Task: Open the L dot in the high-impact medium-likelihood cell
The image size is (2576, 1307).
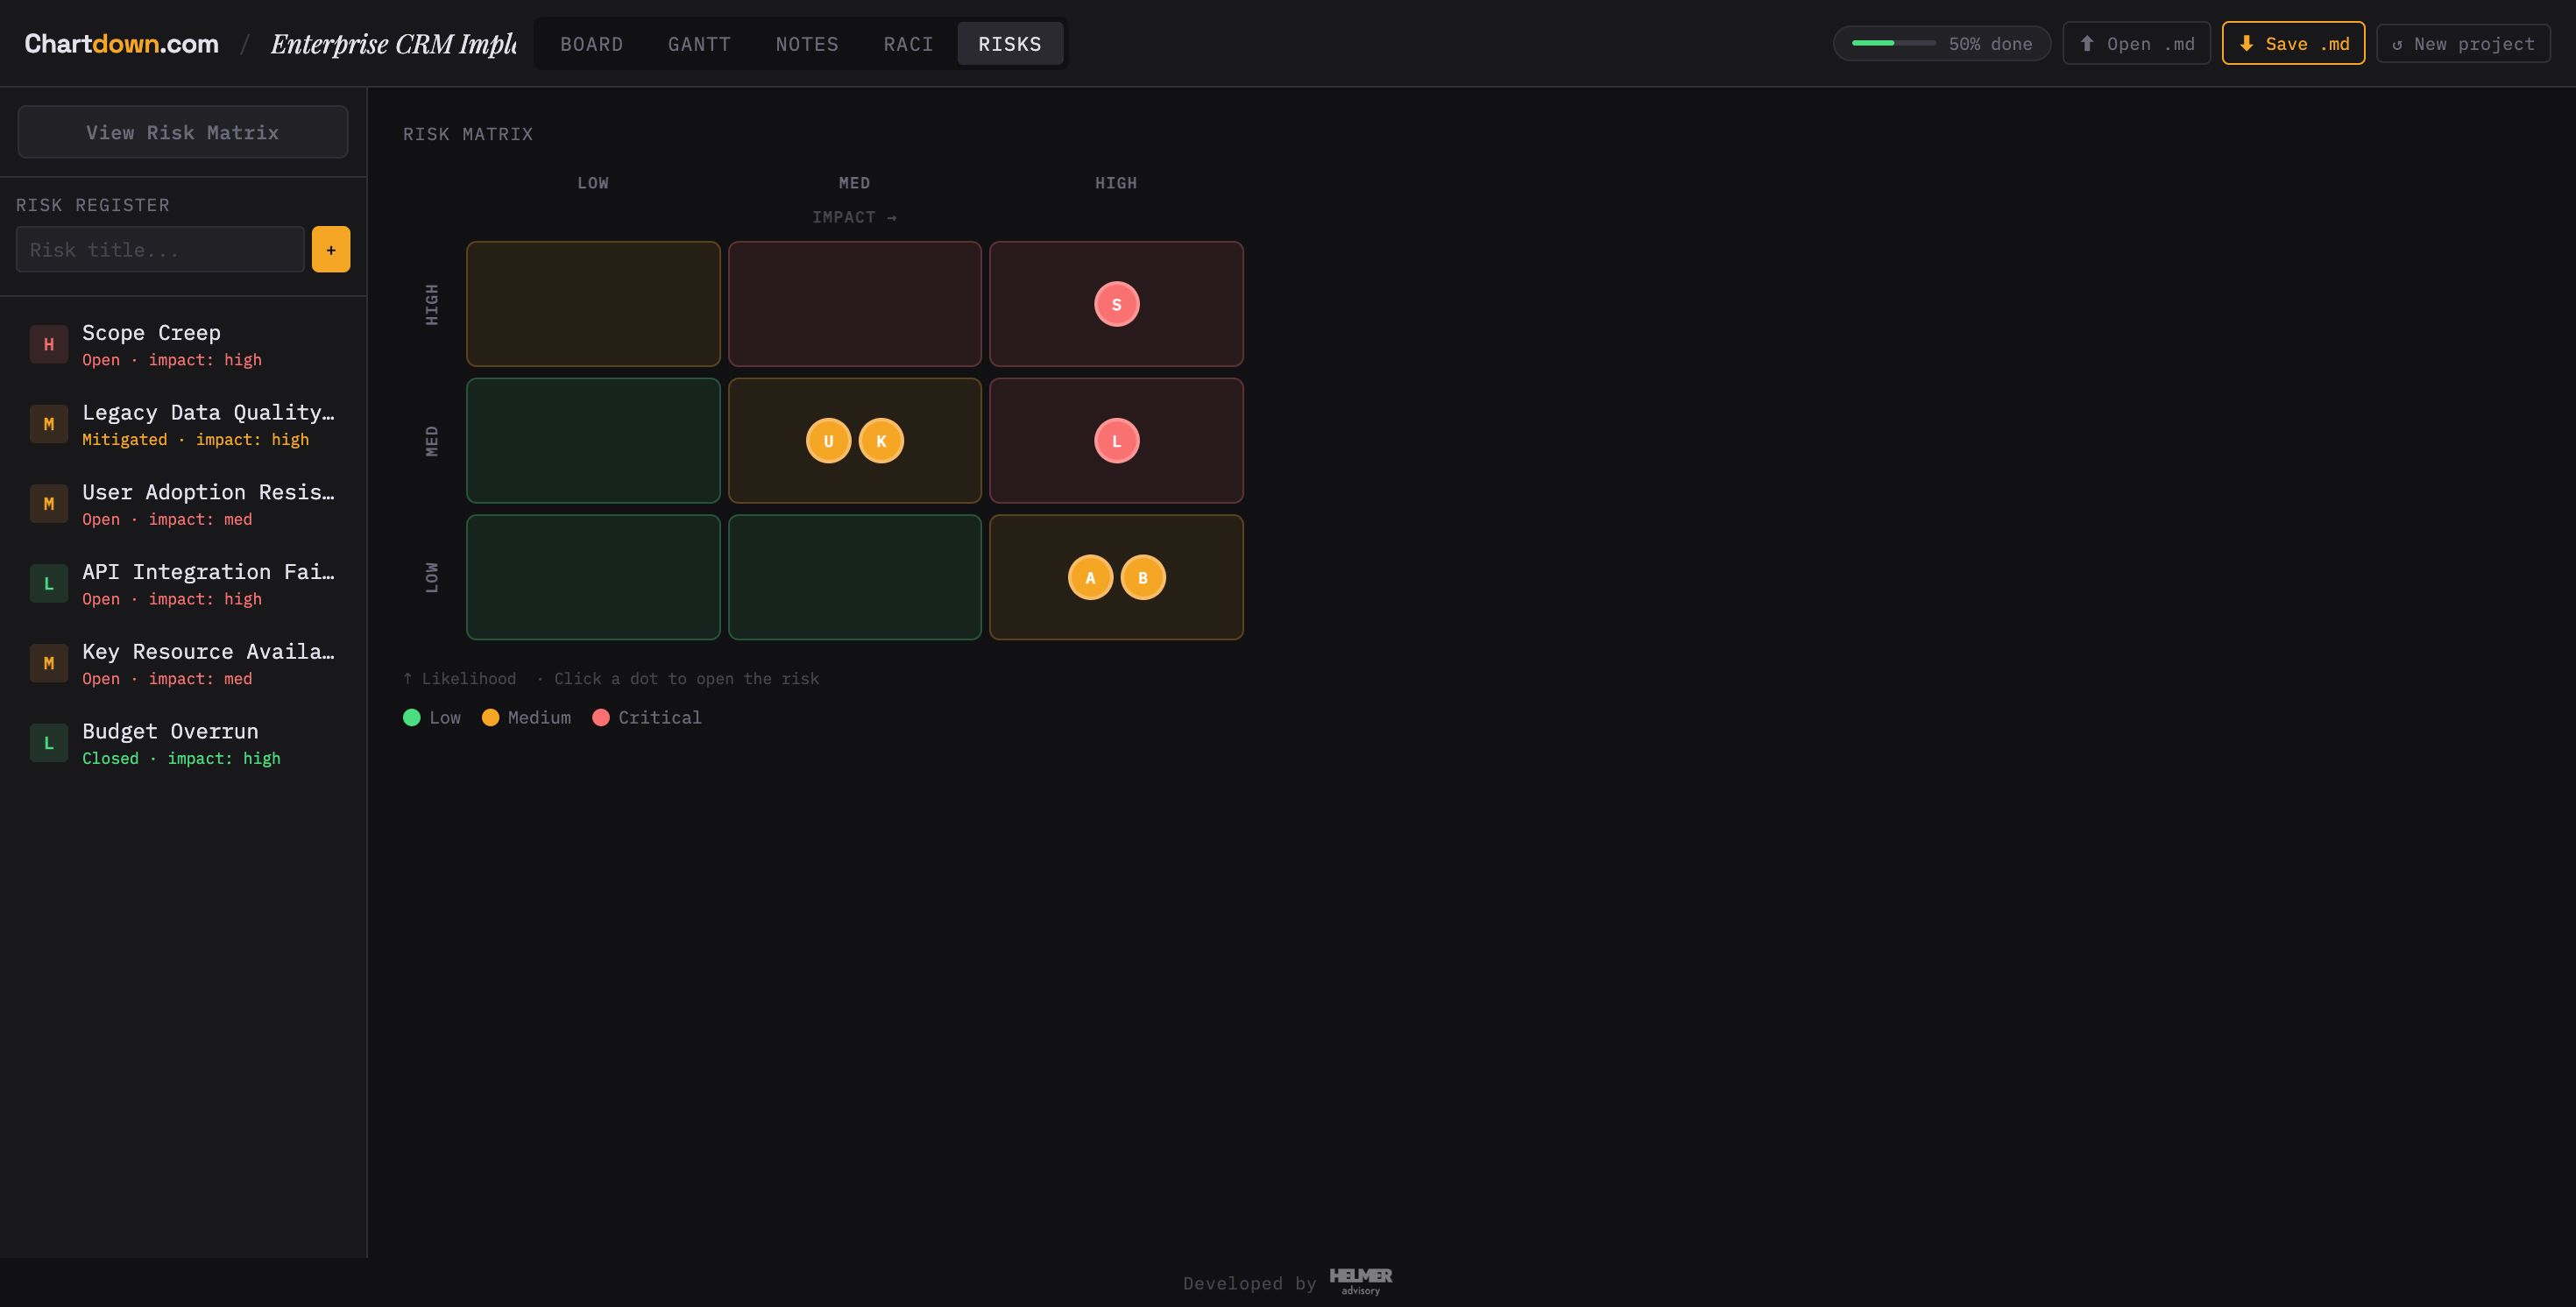Action: tap(1116, 440)
